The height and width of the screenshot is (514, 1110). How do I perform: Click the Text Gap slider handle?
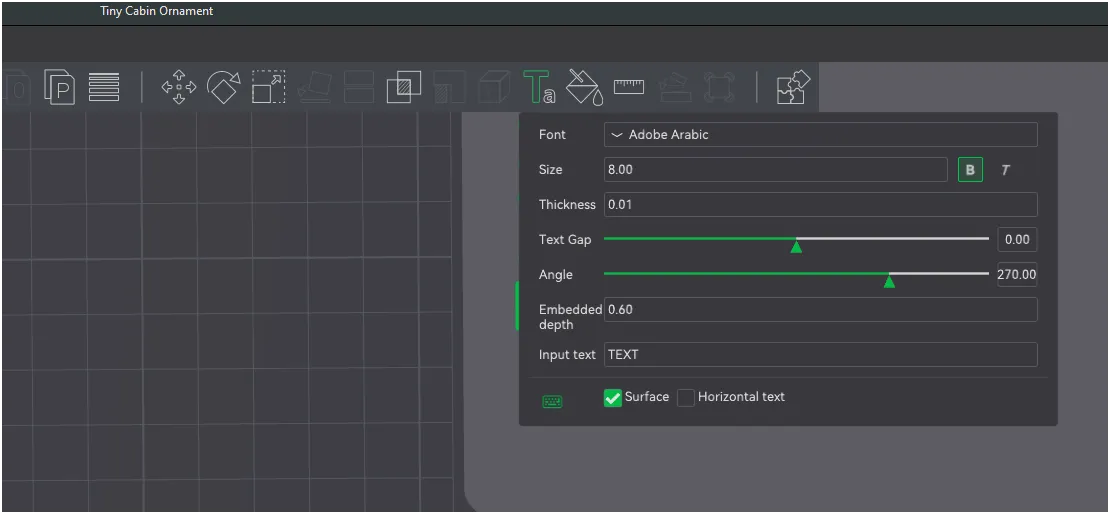(796, 246)
